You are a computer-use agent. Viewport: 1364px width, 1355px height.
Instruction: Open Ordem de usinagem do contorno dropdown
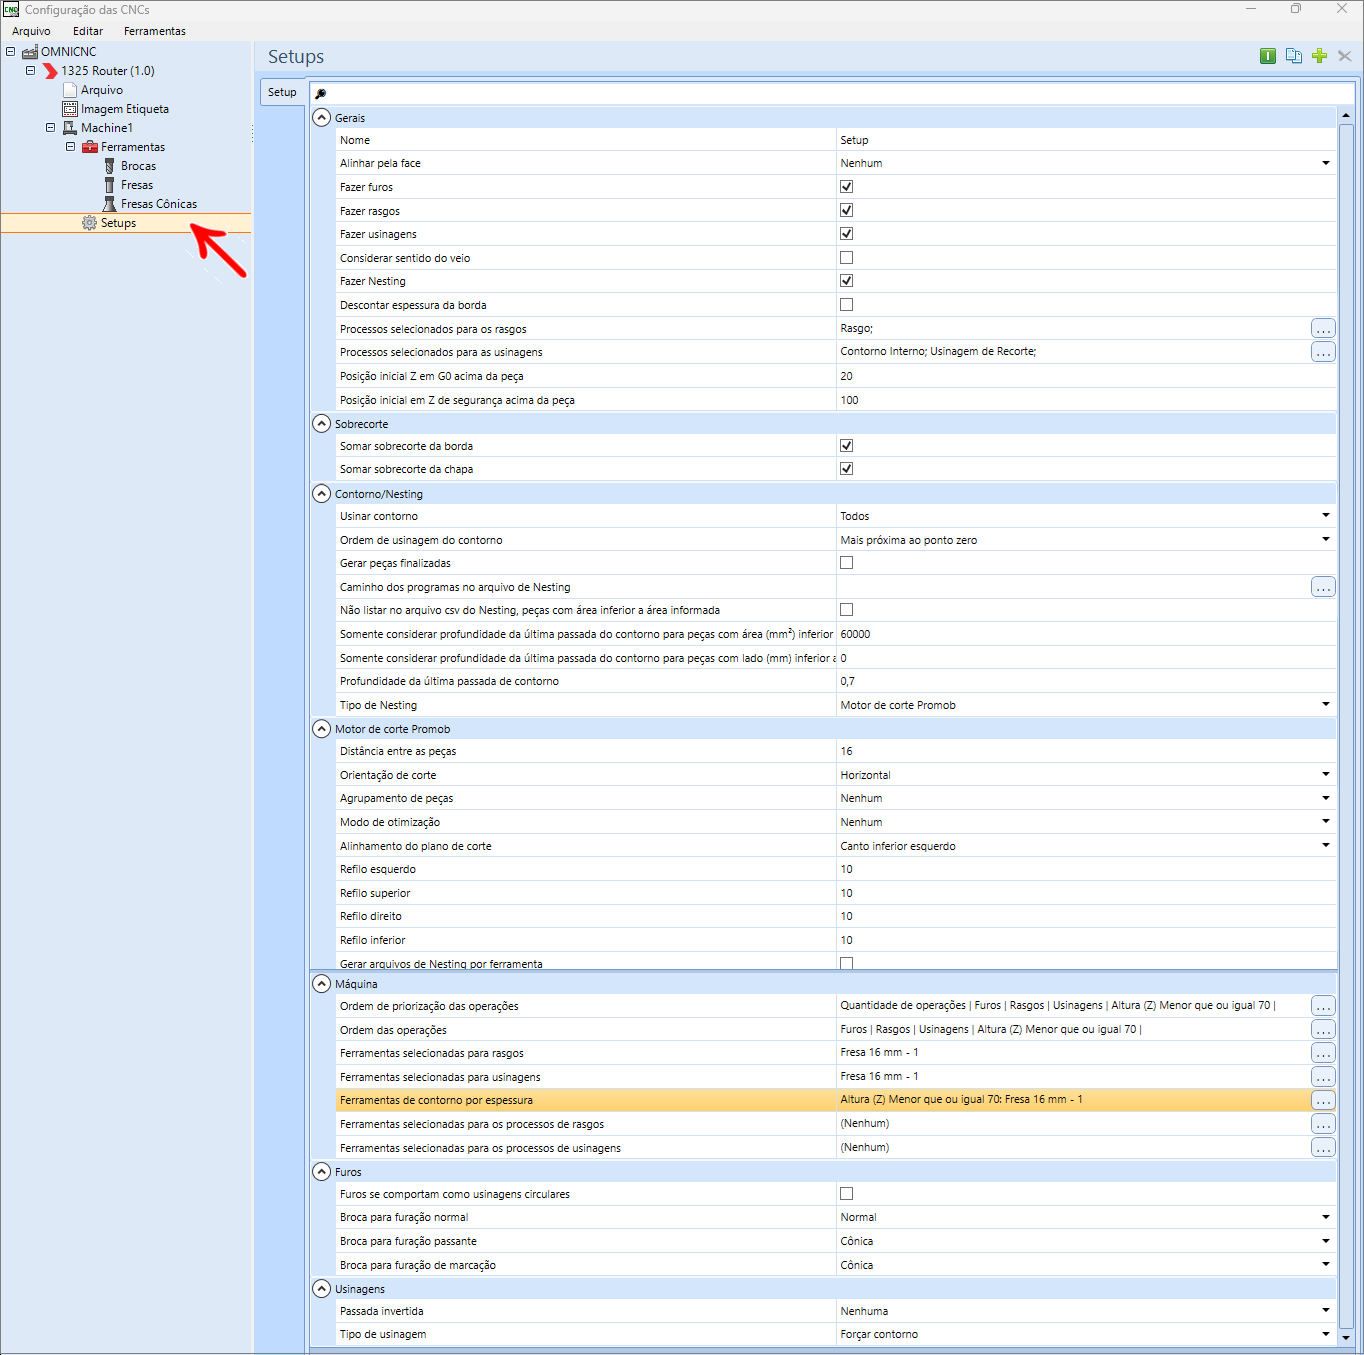pyautogui.click(x=1326, y=540)
